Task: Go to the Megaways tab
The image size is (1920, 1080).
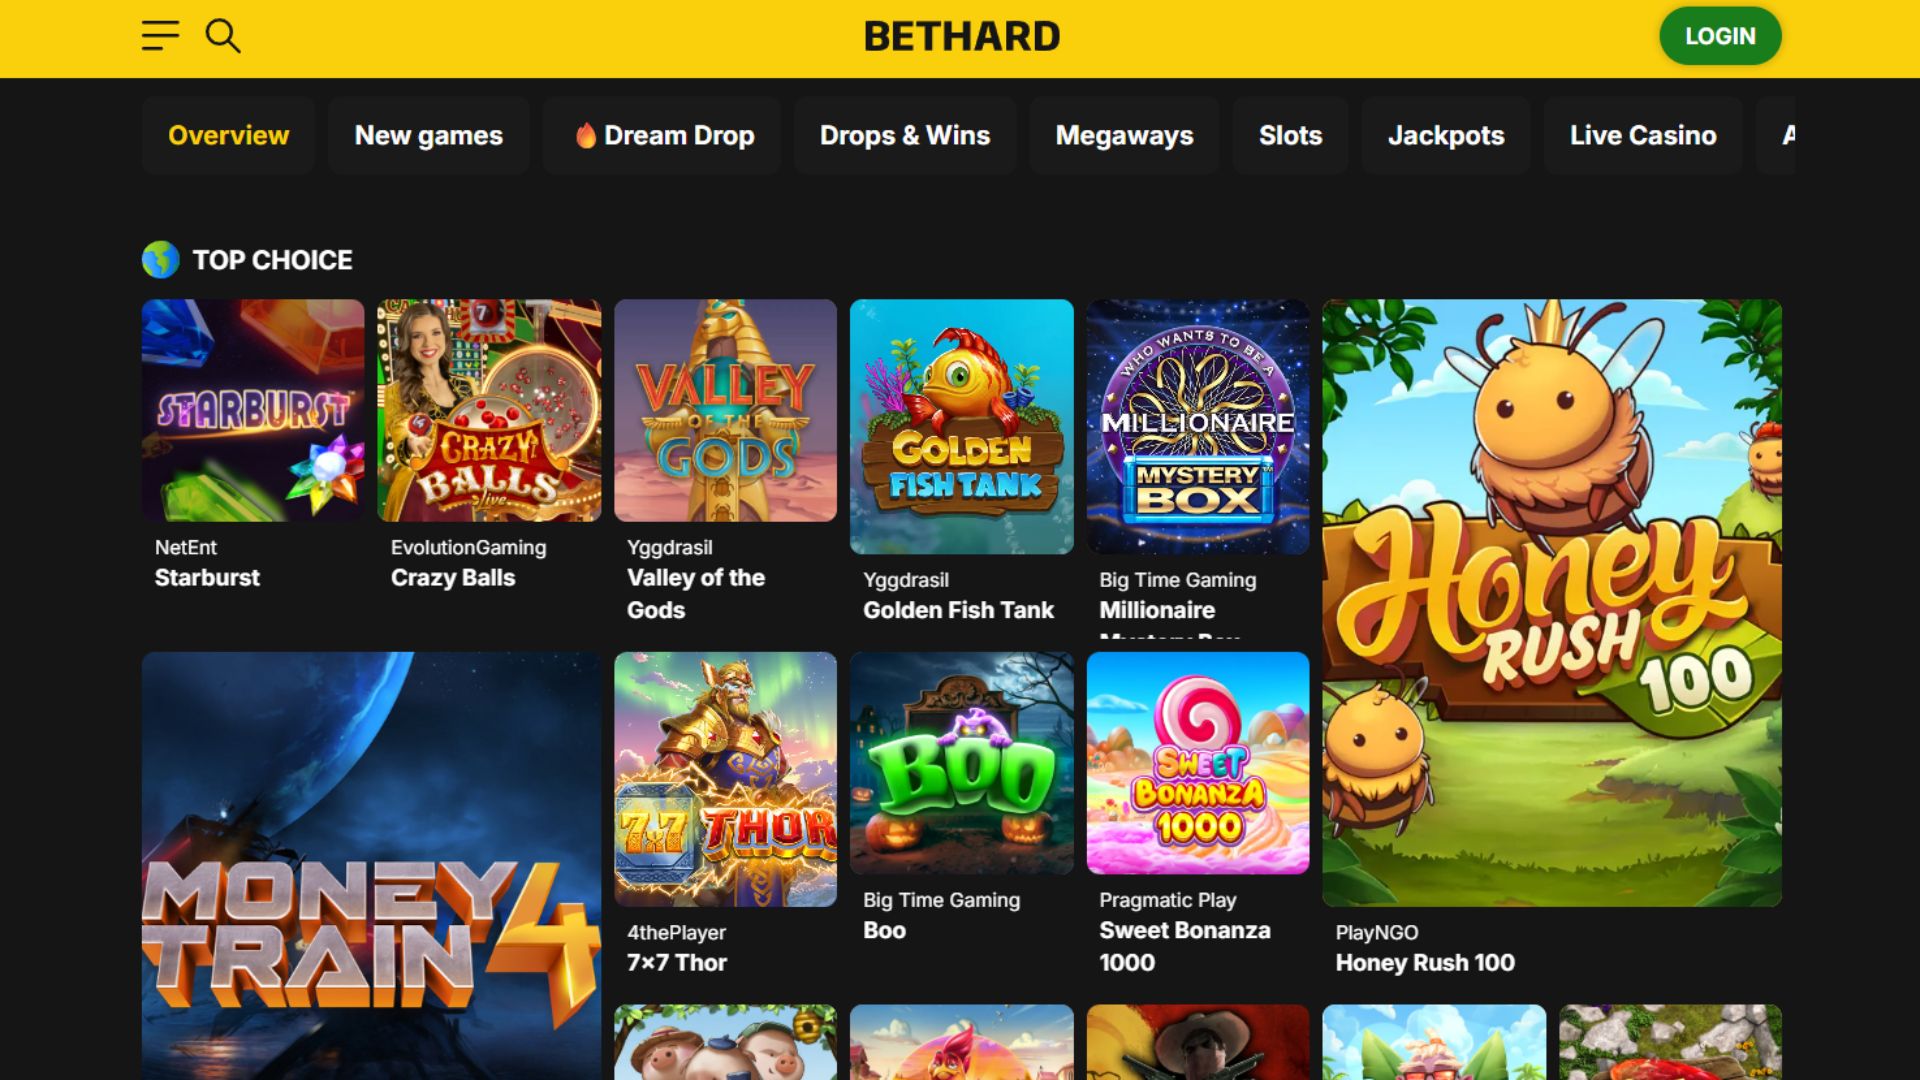Action: [x=1124, y=135]
